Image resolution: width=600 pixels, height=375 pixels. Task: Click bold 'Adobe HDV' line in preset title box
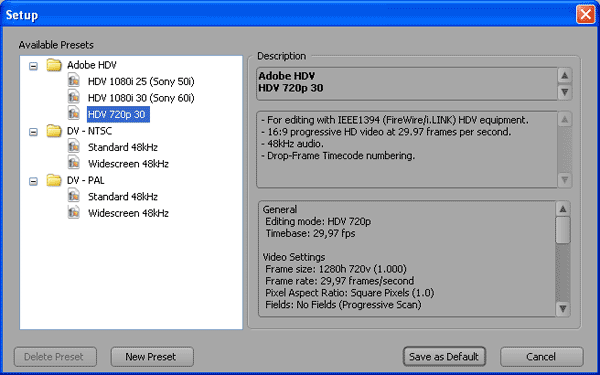[287, 76]
